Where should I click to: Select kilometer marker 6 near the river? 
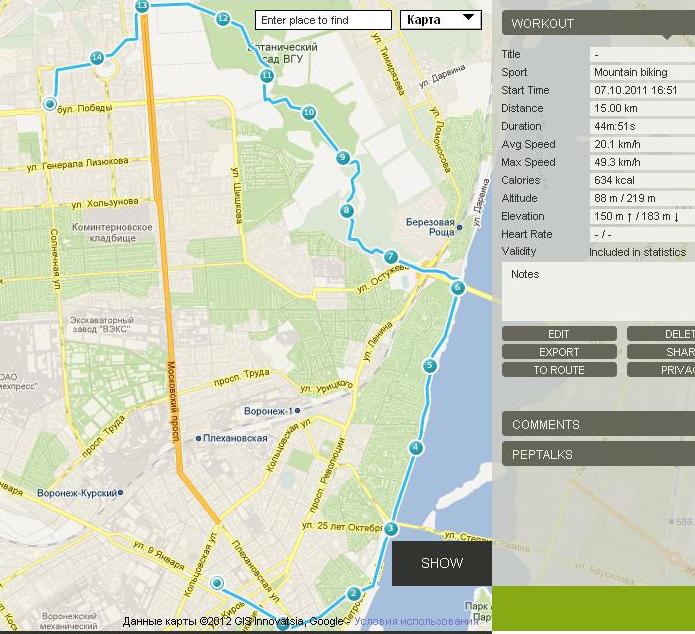pyautogui.click(x=457, y=288)
